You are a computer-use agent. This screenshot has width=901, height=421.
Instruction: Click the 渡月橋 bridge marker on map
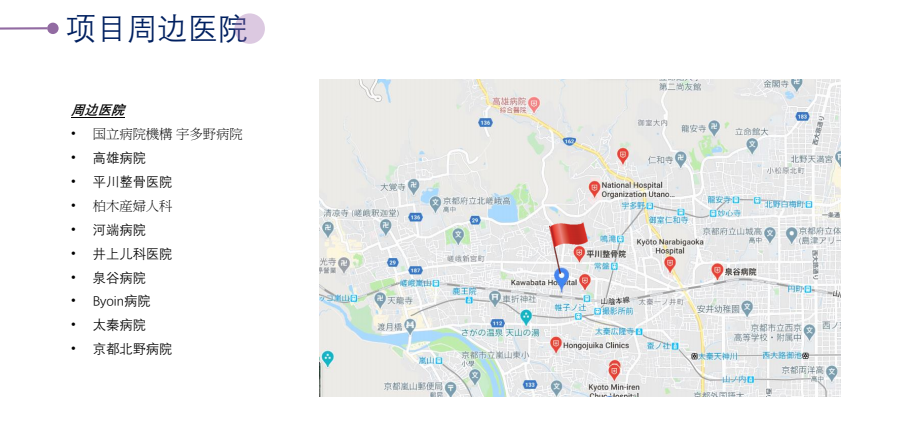(410, 326)
